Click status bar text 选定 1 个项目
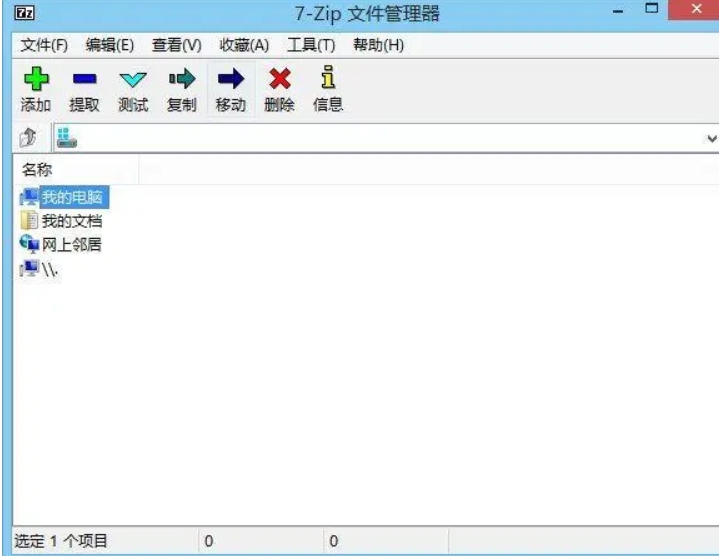 coord(61,541)
